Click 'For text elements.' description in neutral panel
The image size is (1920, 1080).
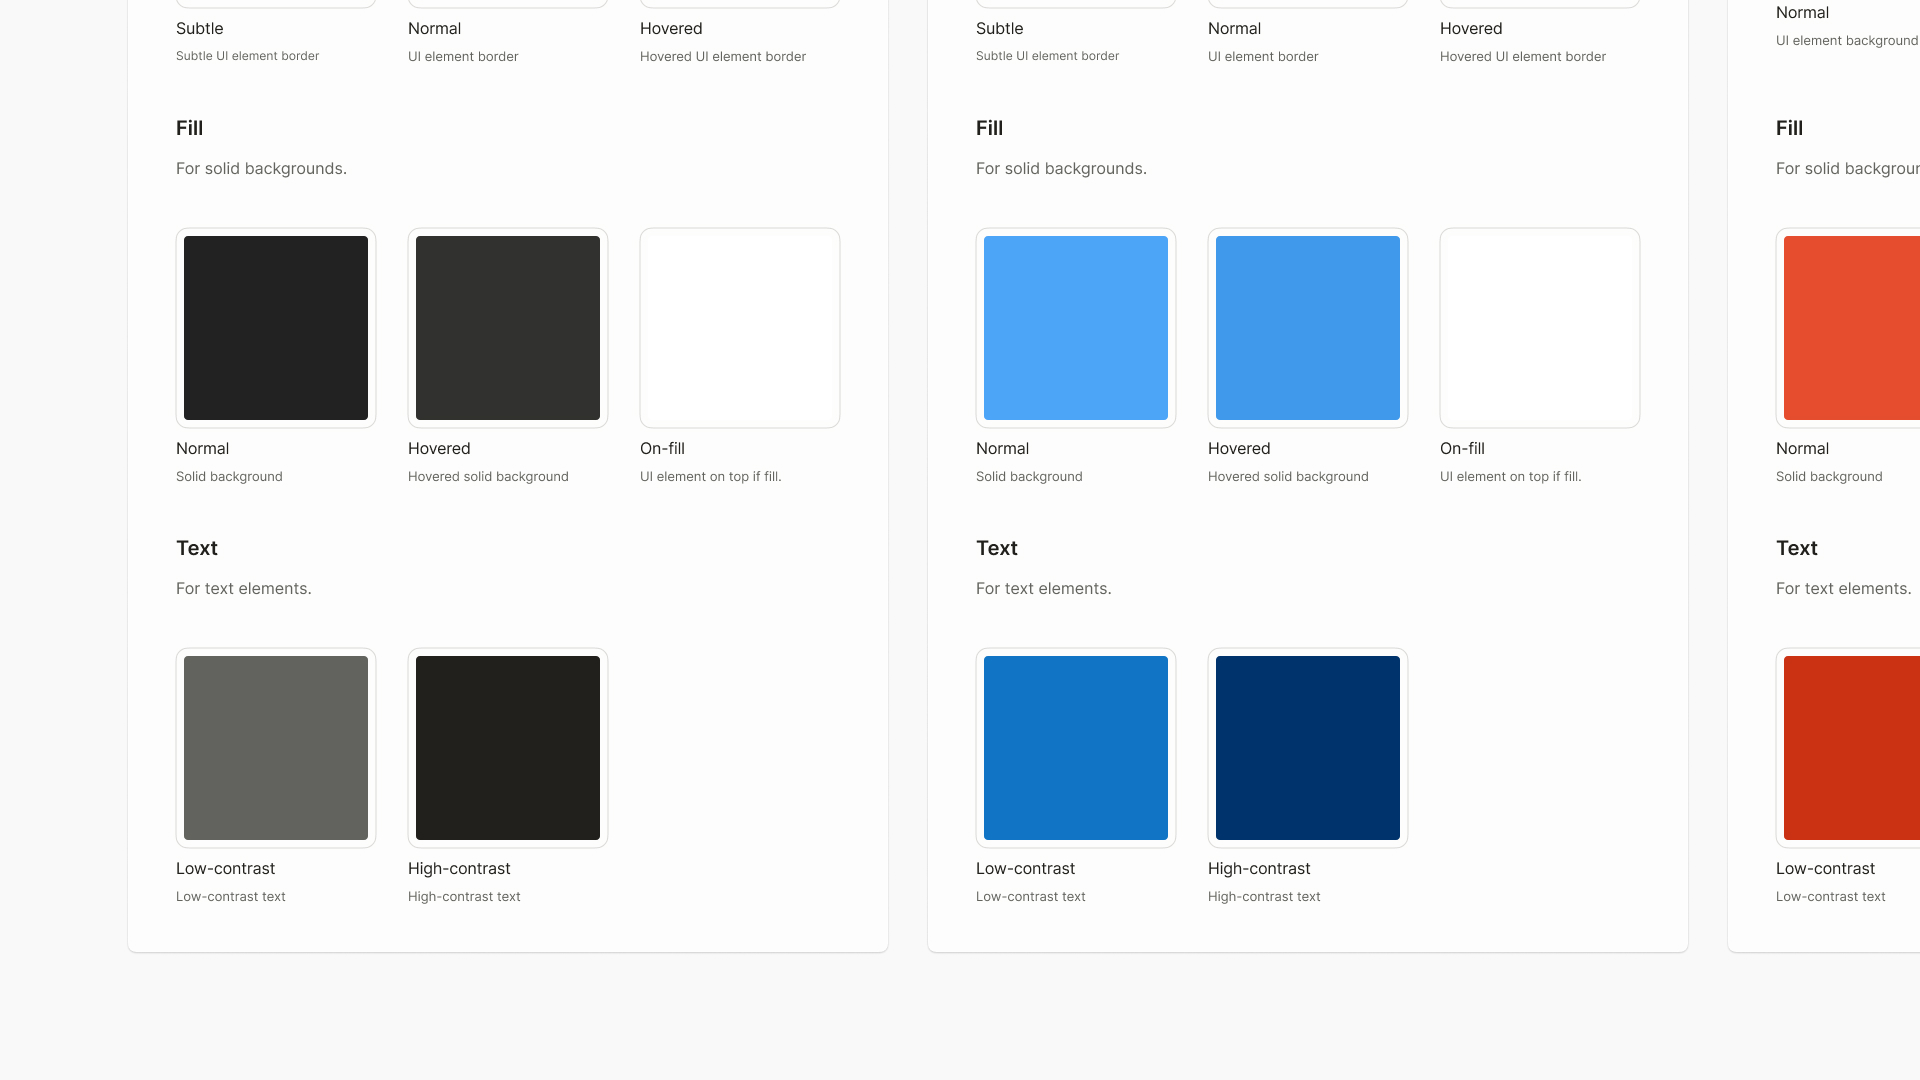point(244,589)
